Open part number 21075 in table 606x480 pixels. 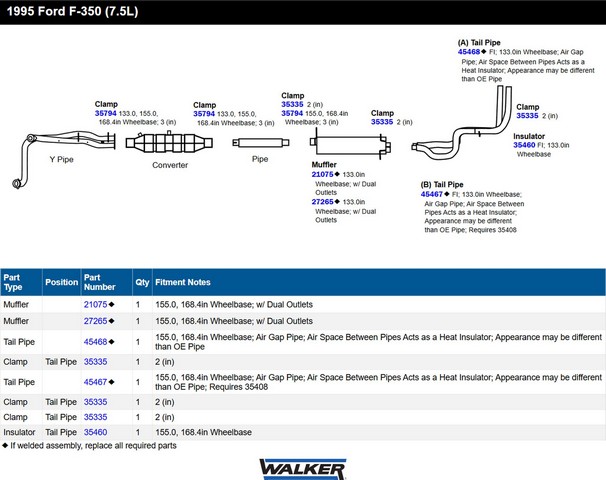tap(95, 305)
